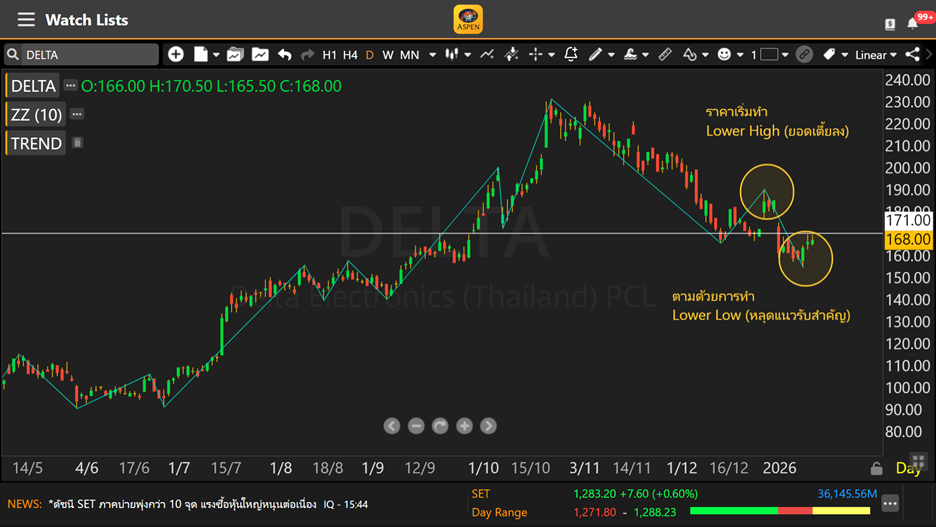Click the undo arrow icon

point(285,55)
